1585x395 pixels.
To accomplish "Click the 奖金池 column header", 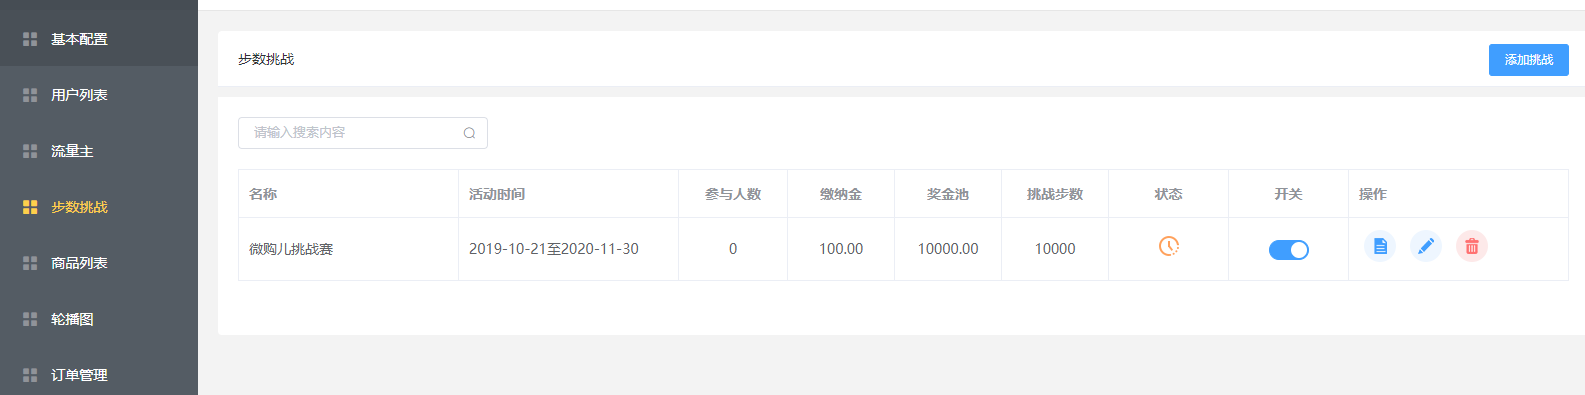I will [948, 194].
